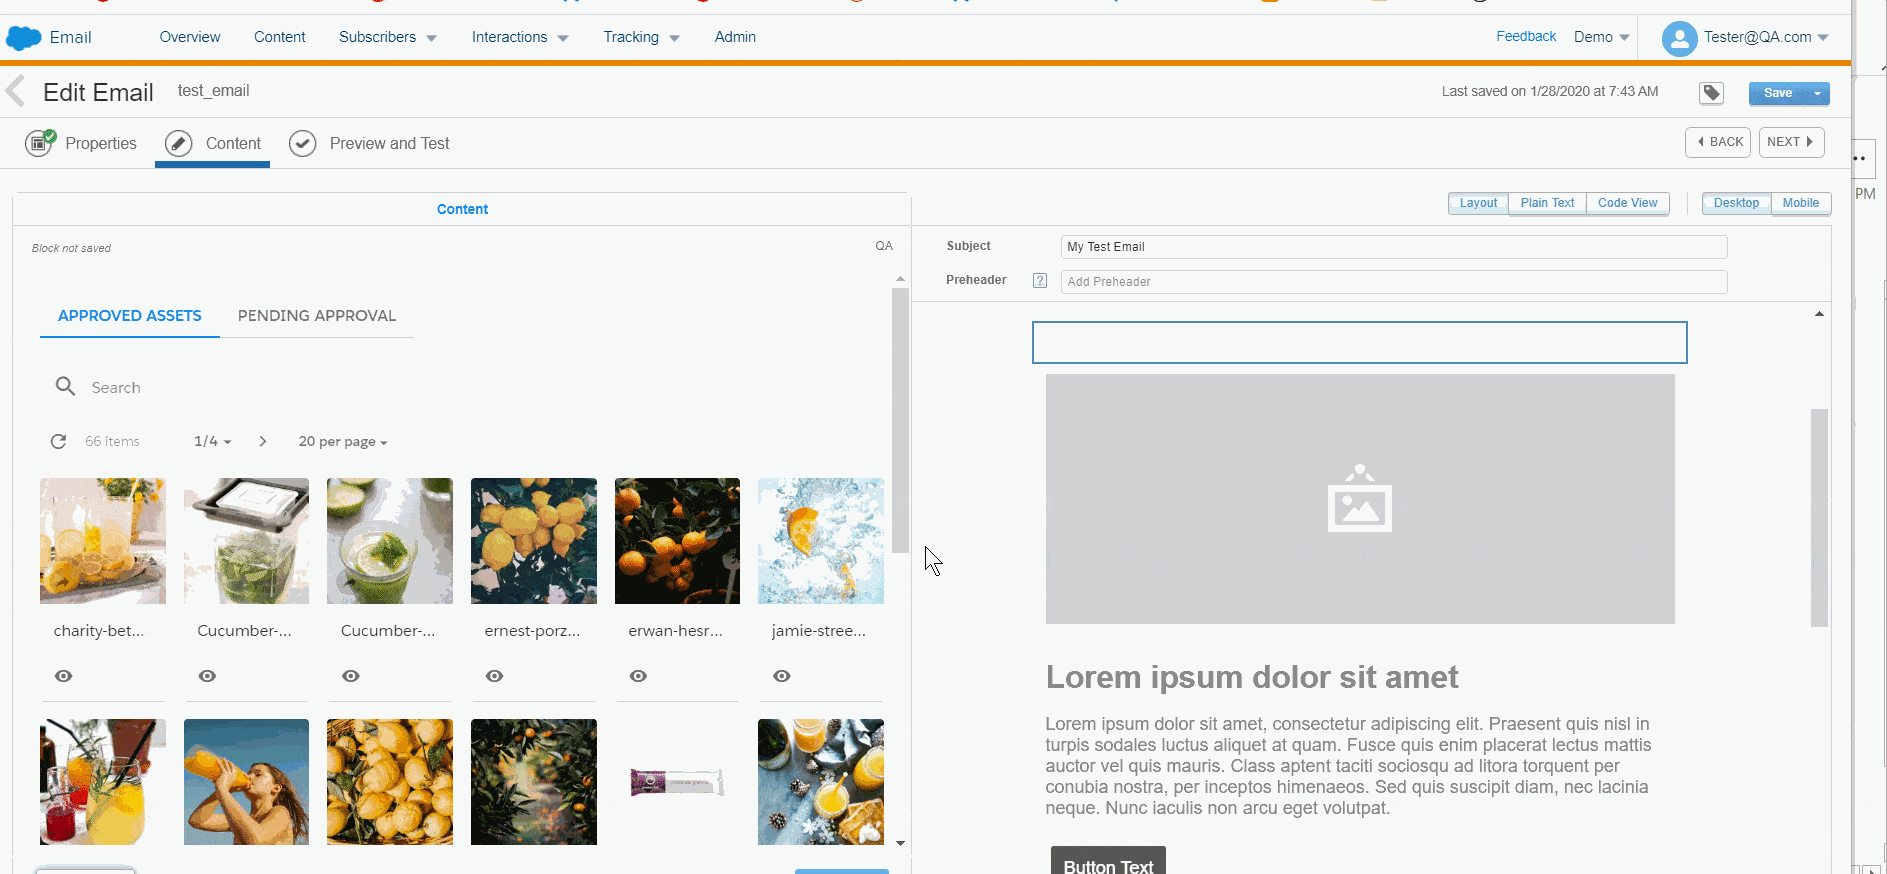Open the Demo dropdown
This screenshot has width=1887, height=874.
[x=1601, y=37]
